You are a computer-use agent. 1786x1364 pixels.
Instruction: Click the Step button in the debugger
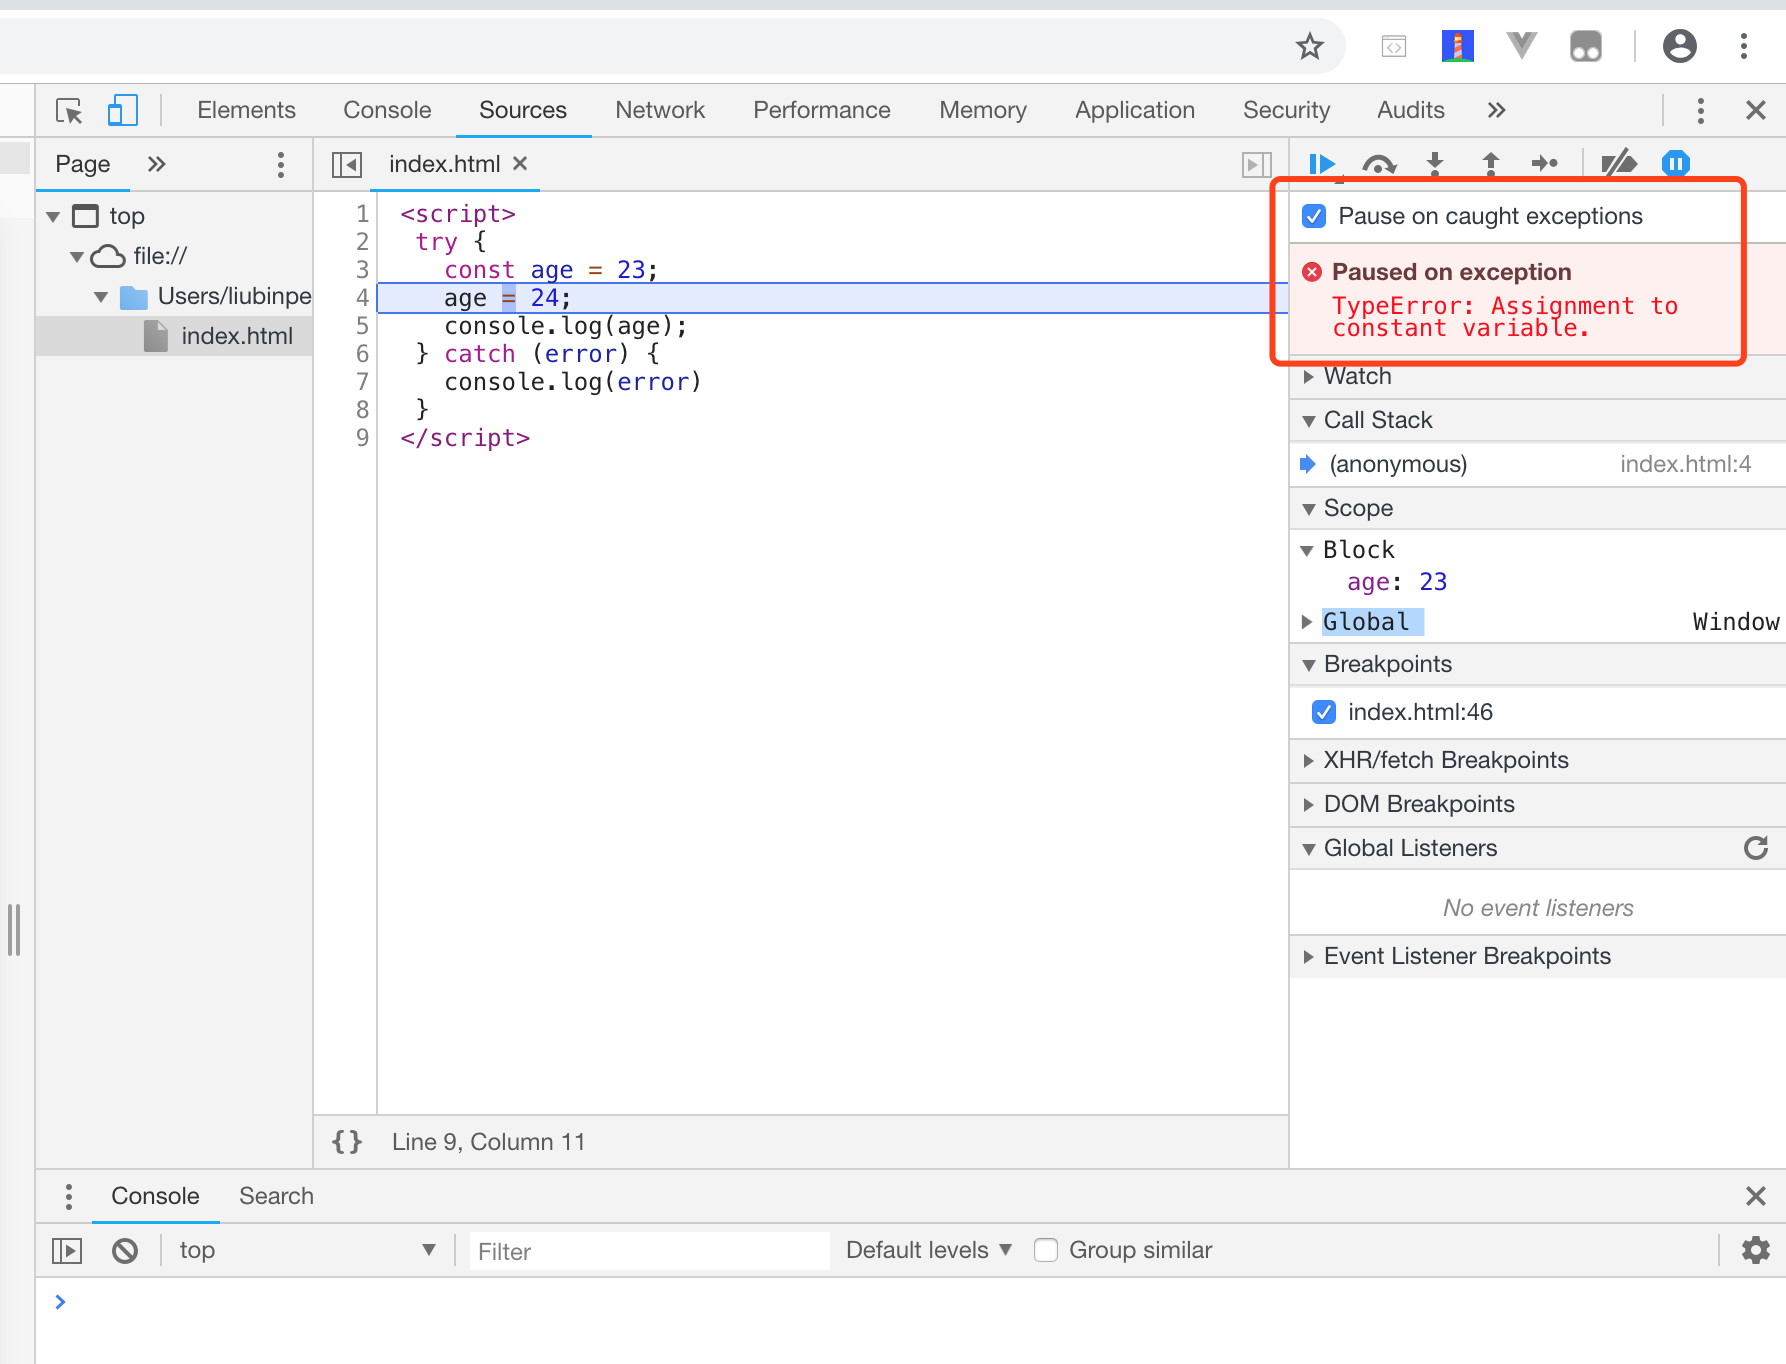[x=1545, y=164]
